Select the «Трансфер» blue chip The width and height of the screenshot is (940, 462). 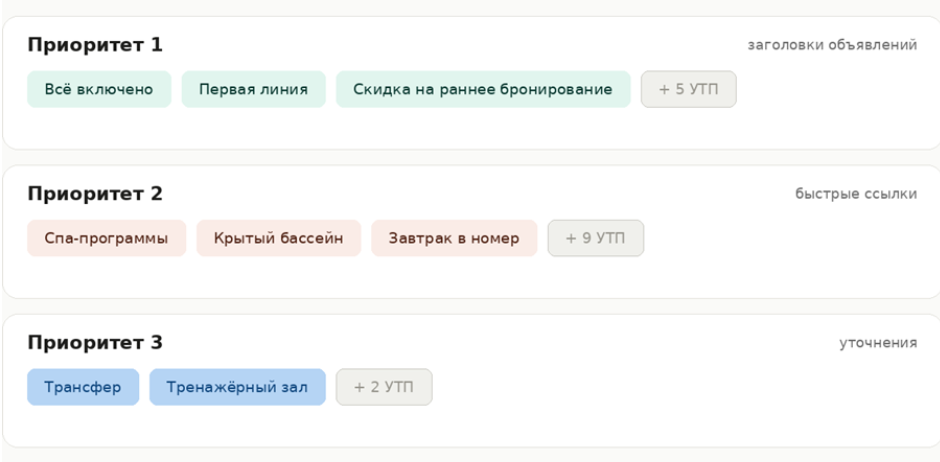(x=83, y=387)
